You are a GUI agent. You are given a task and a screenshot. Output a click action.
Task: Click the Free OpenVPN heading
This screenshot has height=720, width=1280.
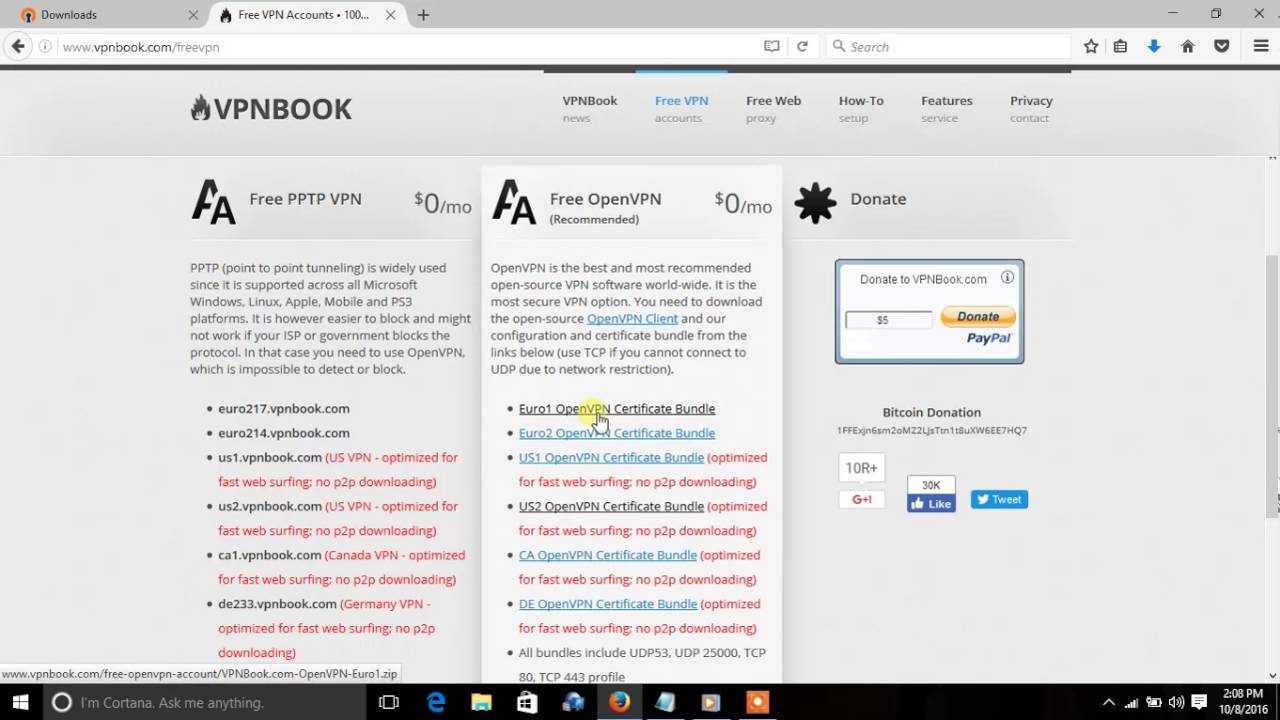point(605,199)
